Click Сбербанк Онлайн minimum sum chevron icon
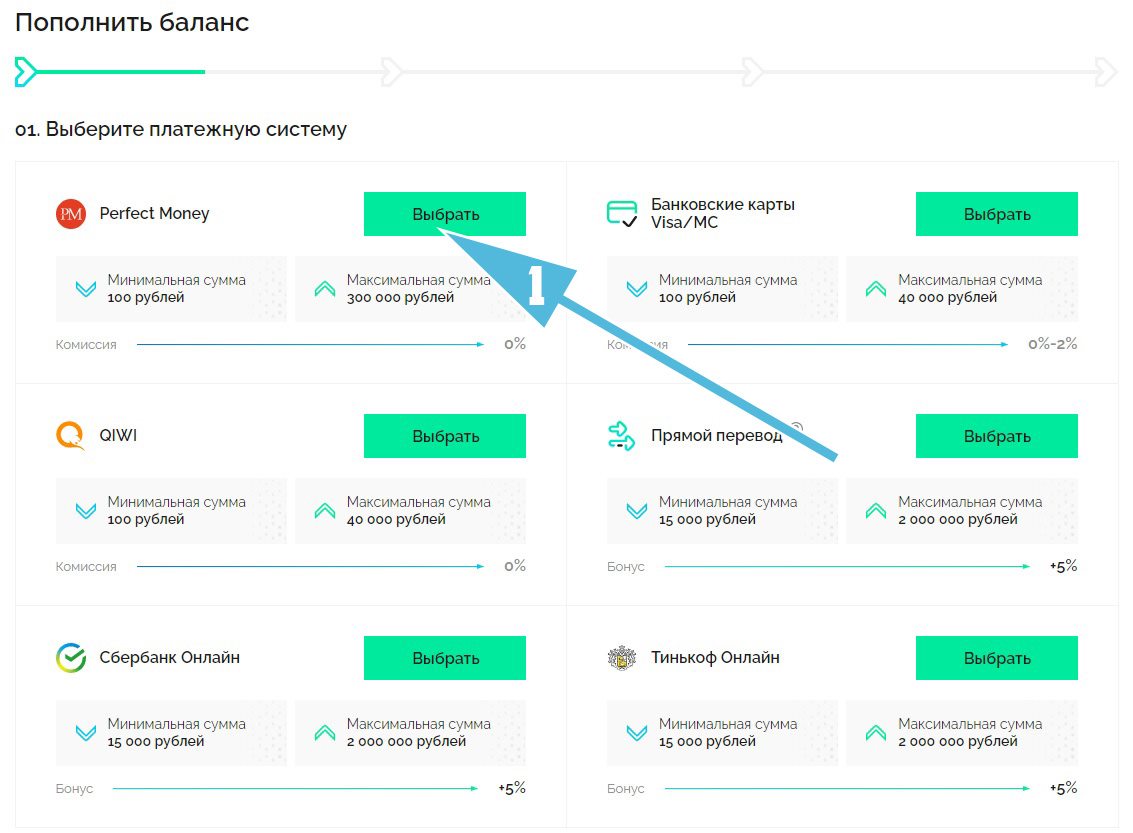 pyautogui.click(x=86, y=733)
